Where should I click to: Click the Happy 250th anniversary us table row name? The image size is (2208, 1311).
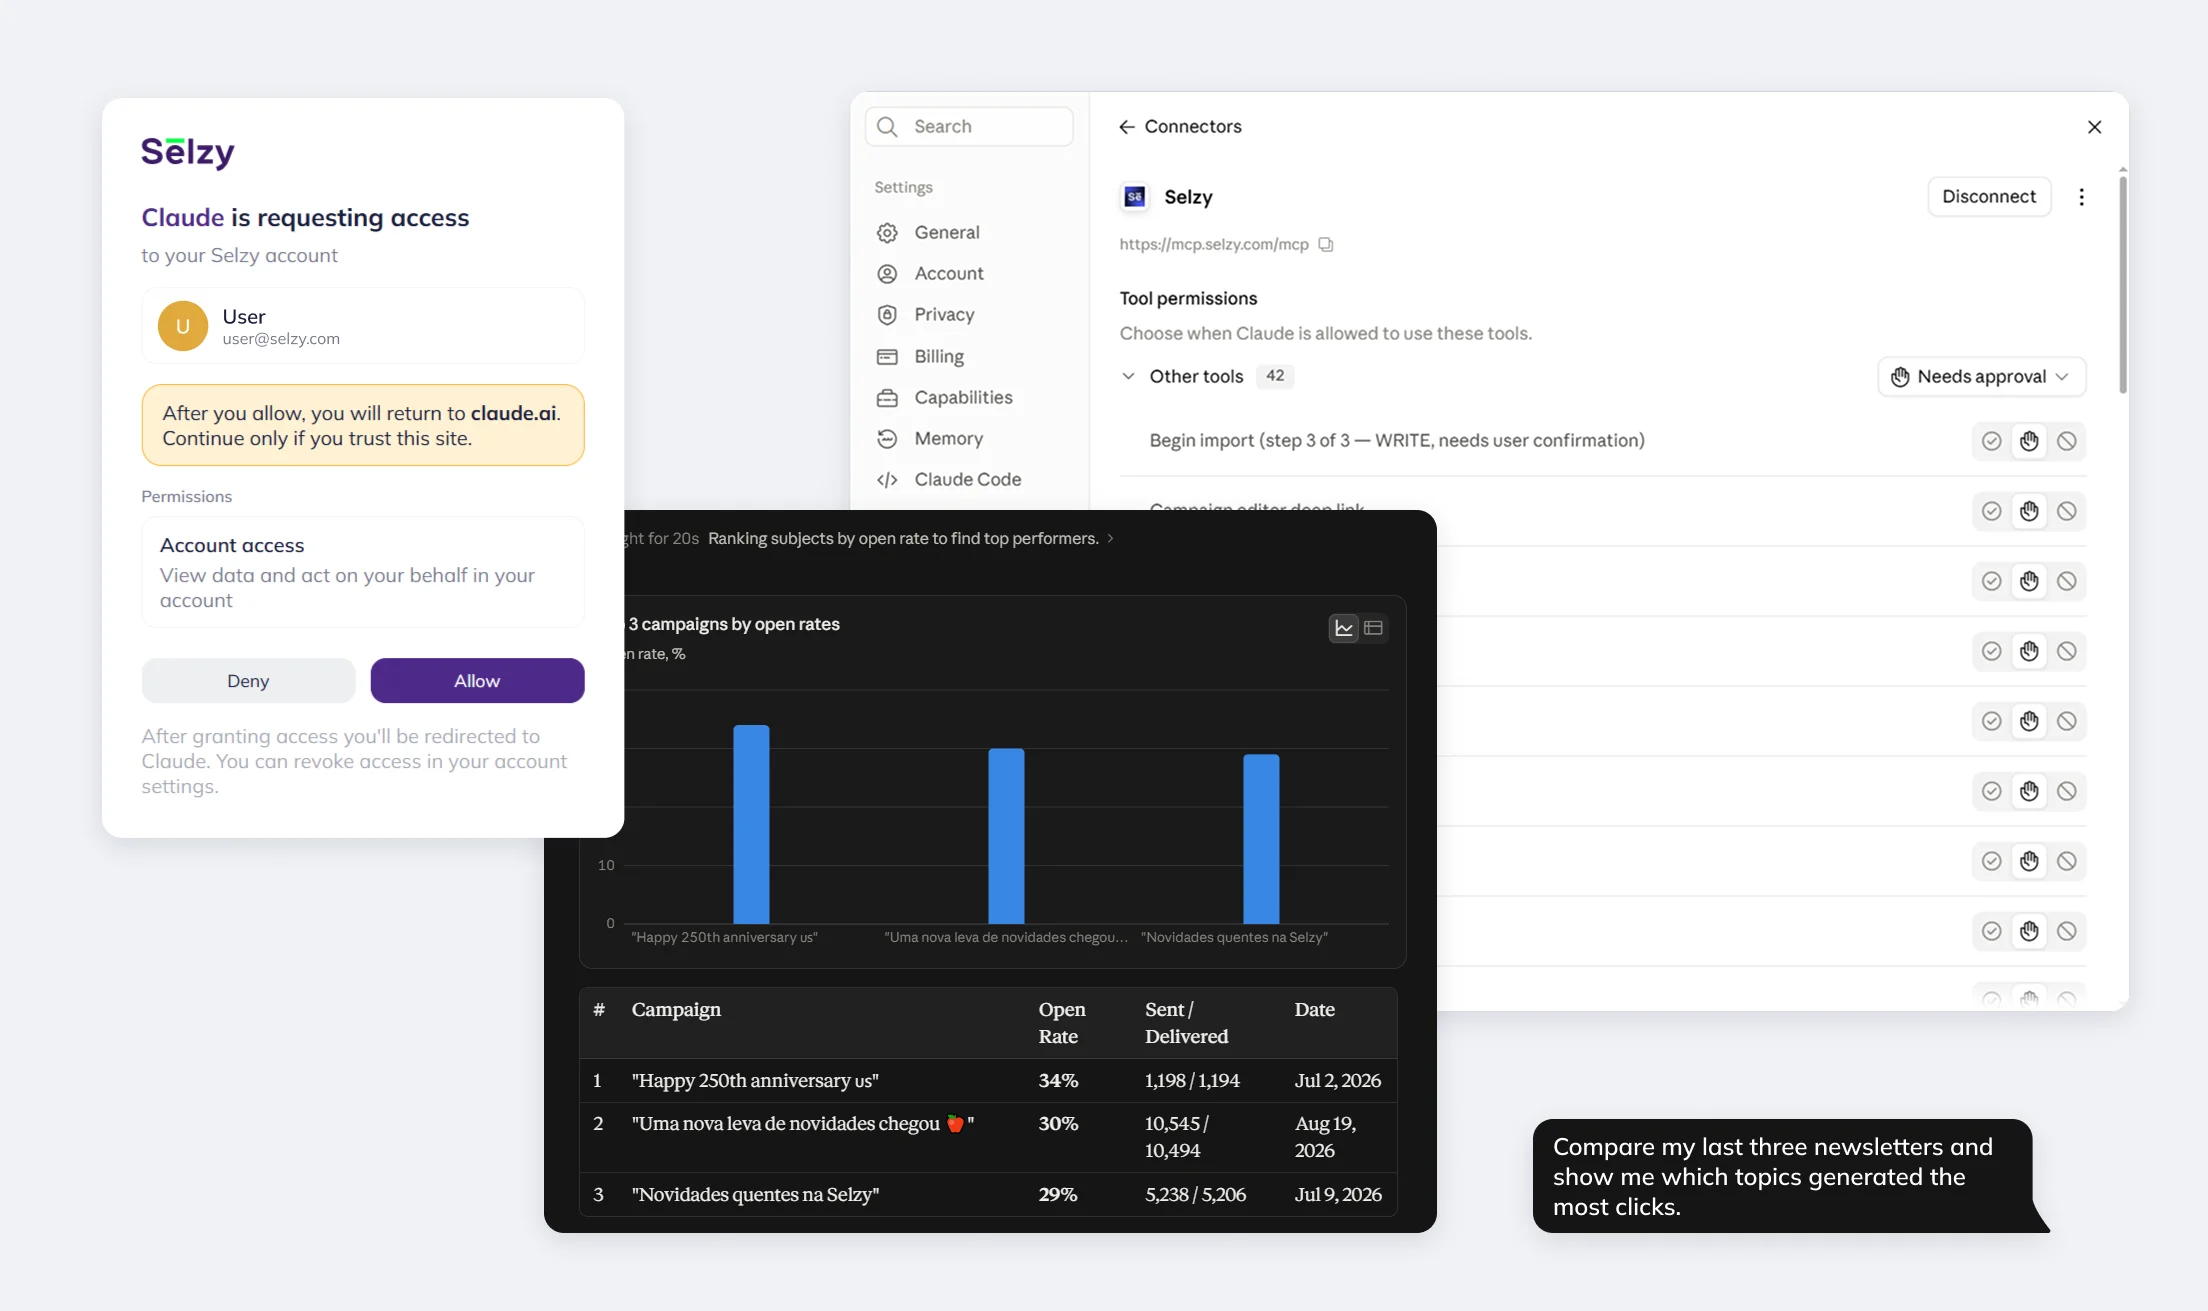(755, 1081)
